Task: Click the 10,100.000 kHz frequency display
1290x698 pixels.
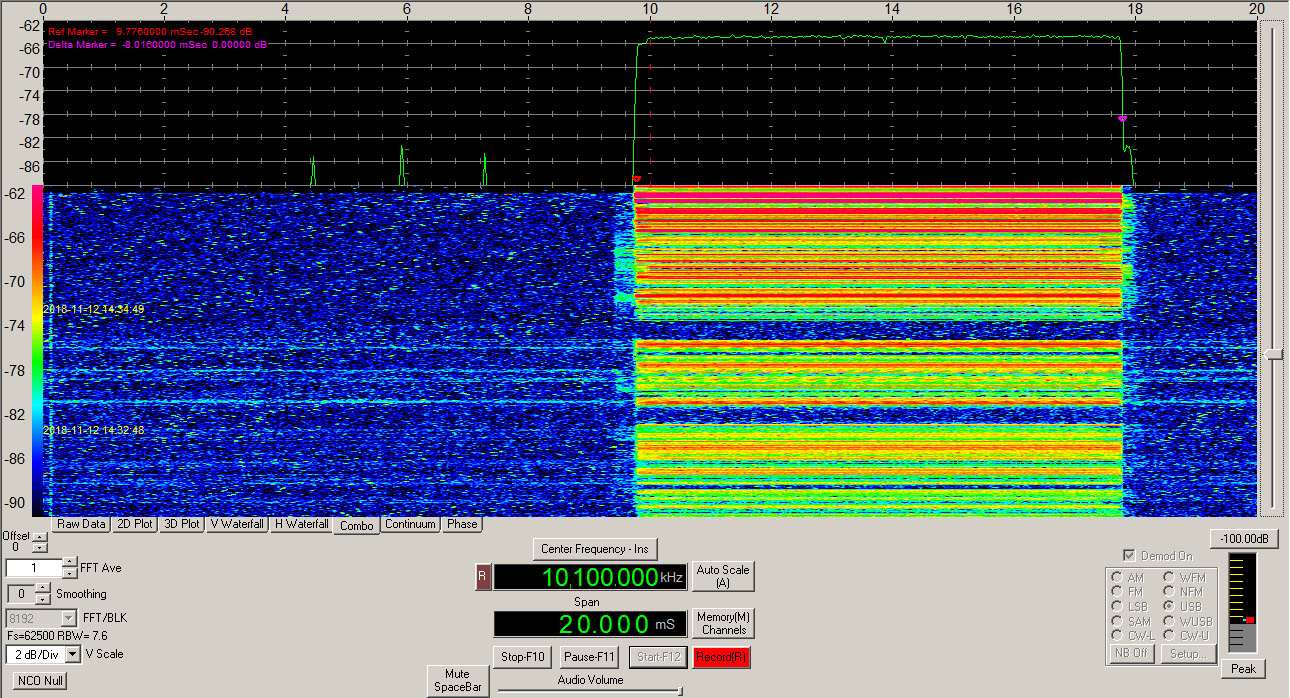Action: pyautogui.click(x=590, y=577)
